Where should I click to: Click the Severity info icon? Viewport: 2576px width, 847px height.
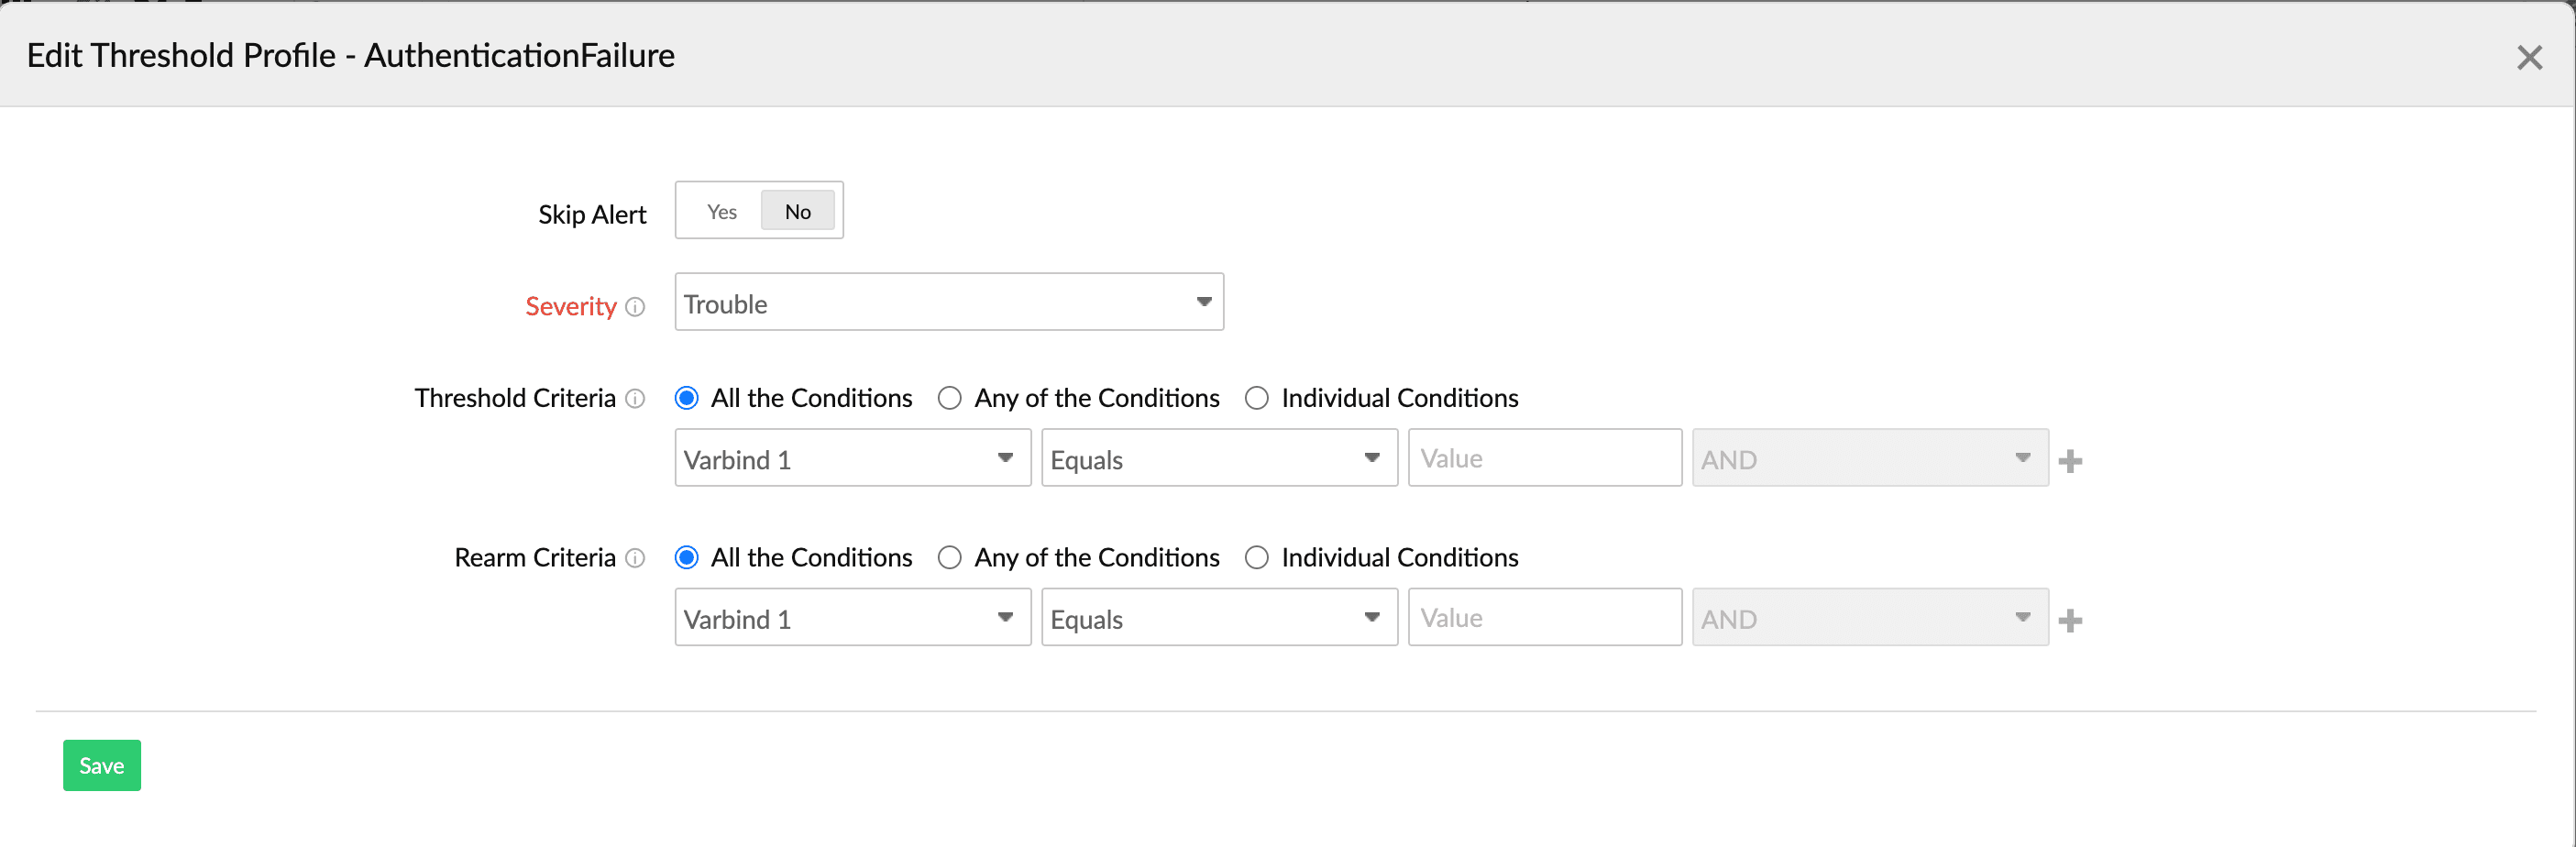635,307
